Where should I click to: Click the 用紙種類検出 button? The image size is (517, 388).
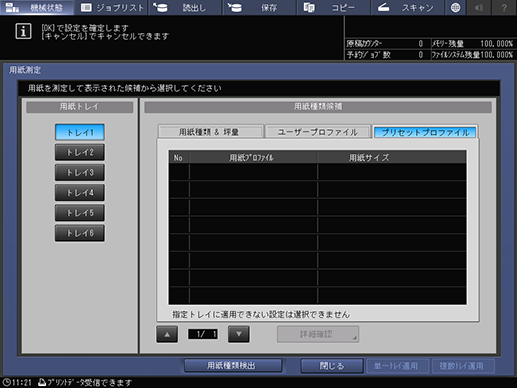(233, 366)
